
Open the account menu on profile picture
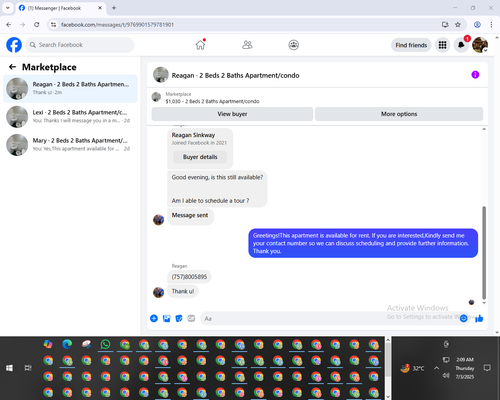point(480,45)
